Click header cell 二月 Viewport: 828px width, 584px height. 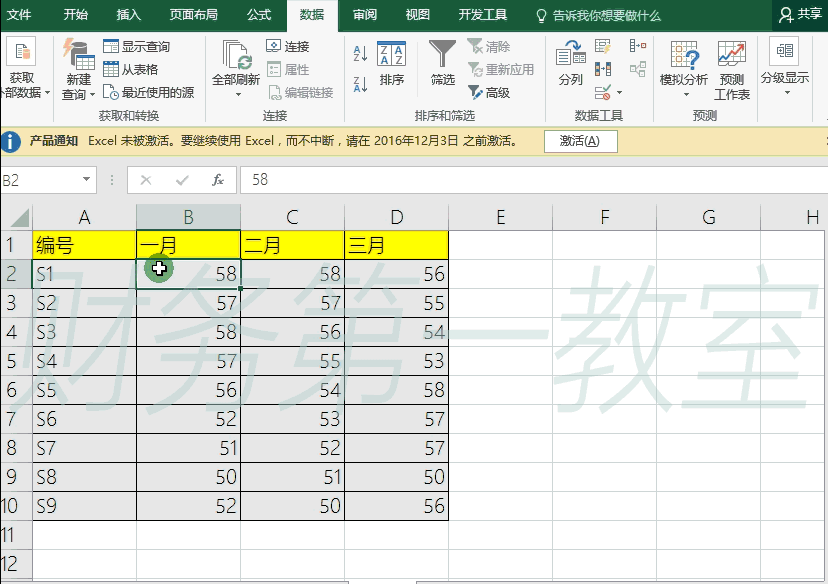(292, 245)
